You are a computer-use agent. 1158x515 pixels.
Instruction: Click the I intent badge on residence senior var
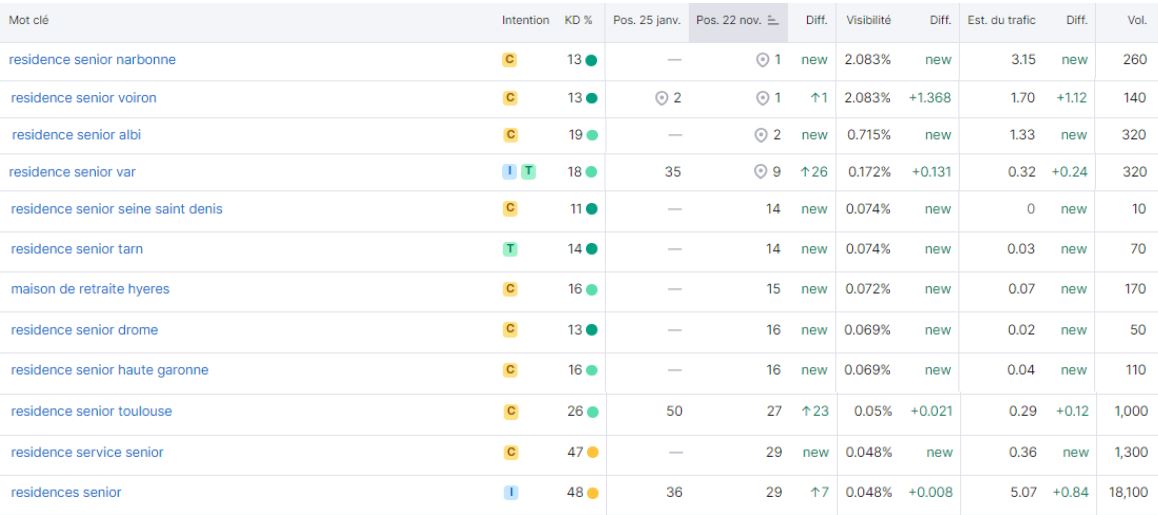(509, 172)
